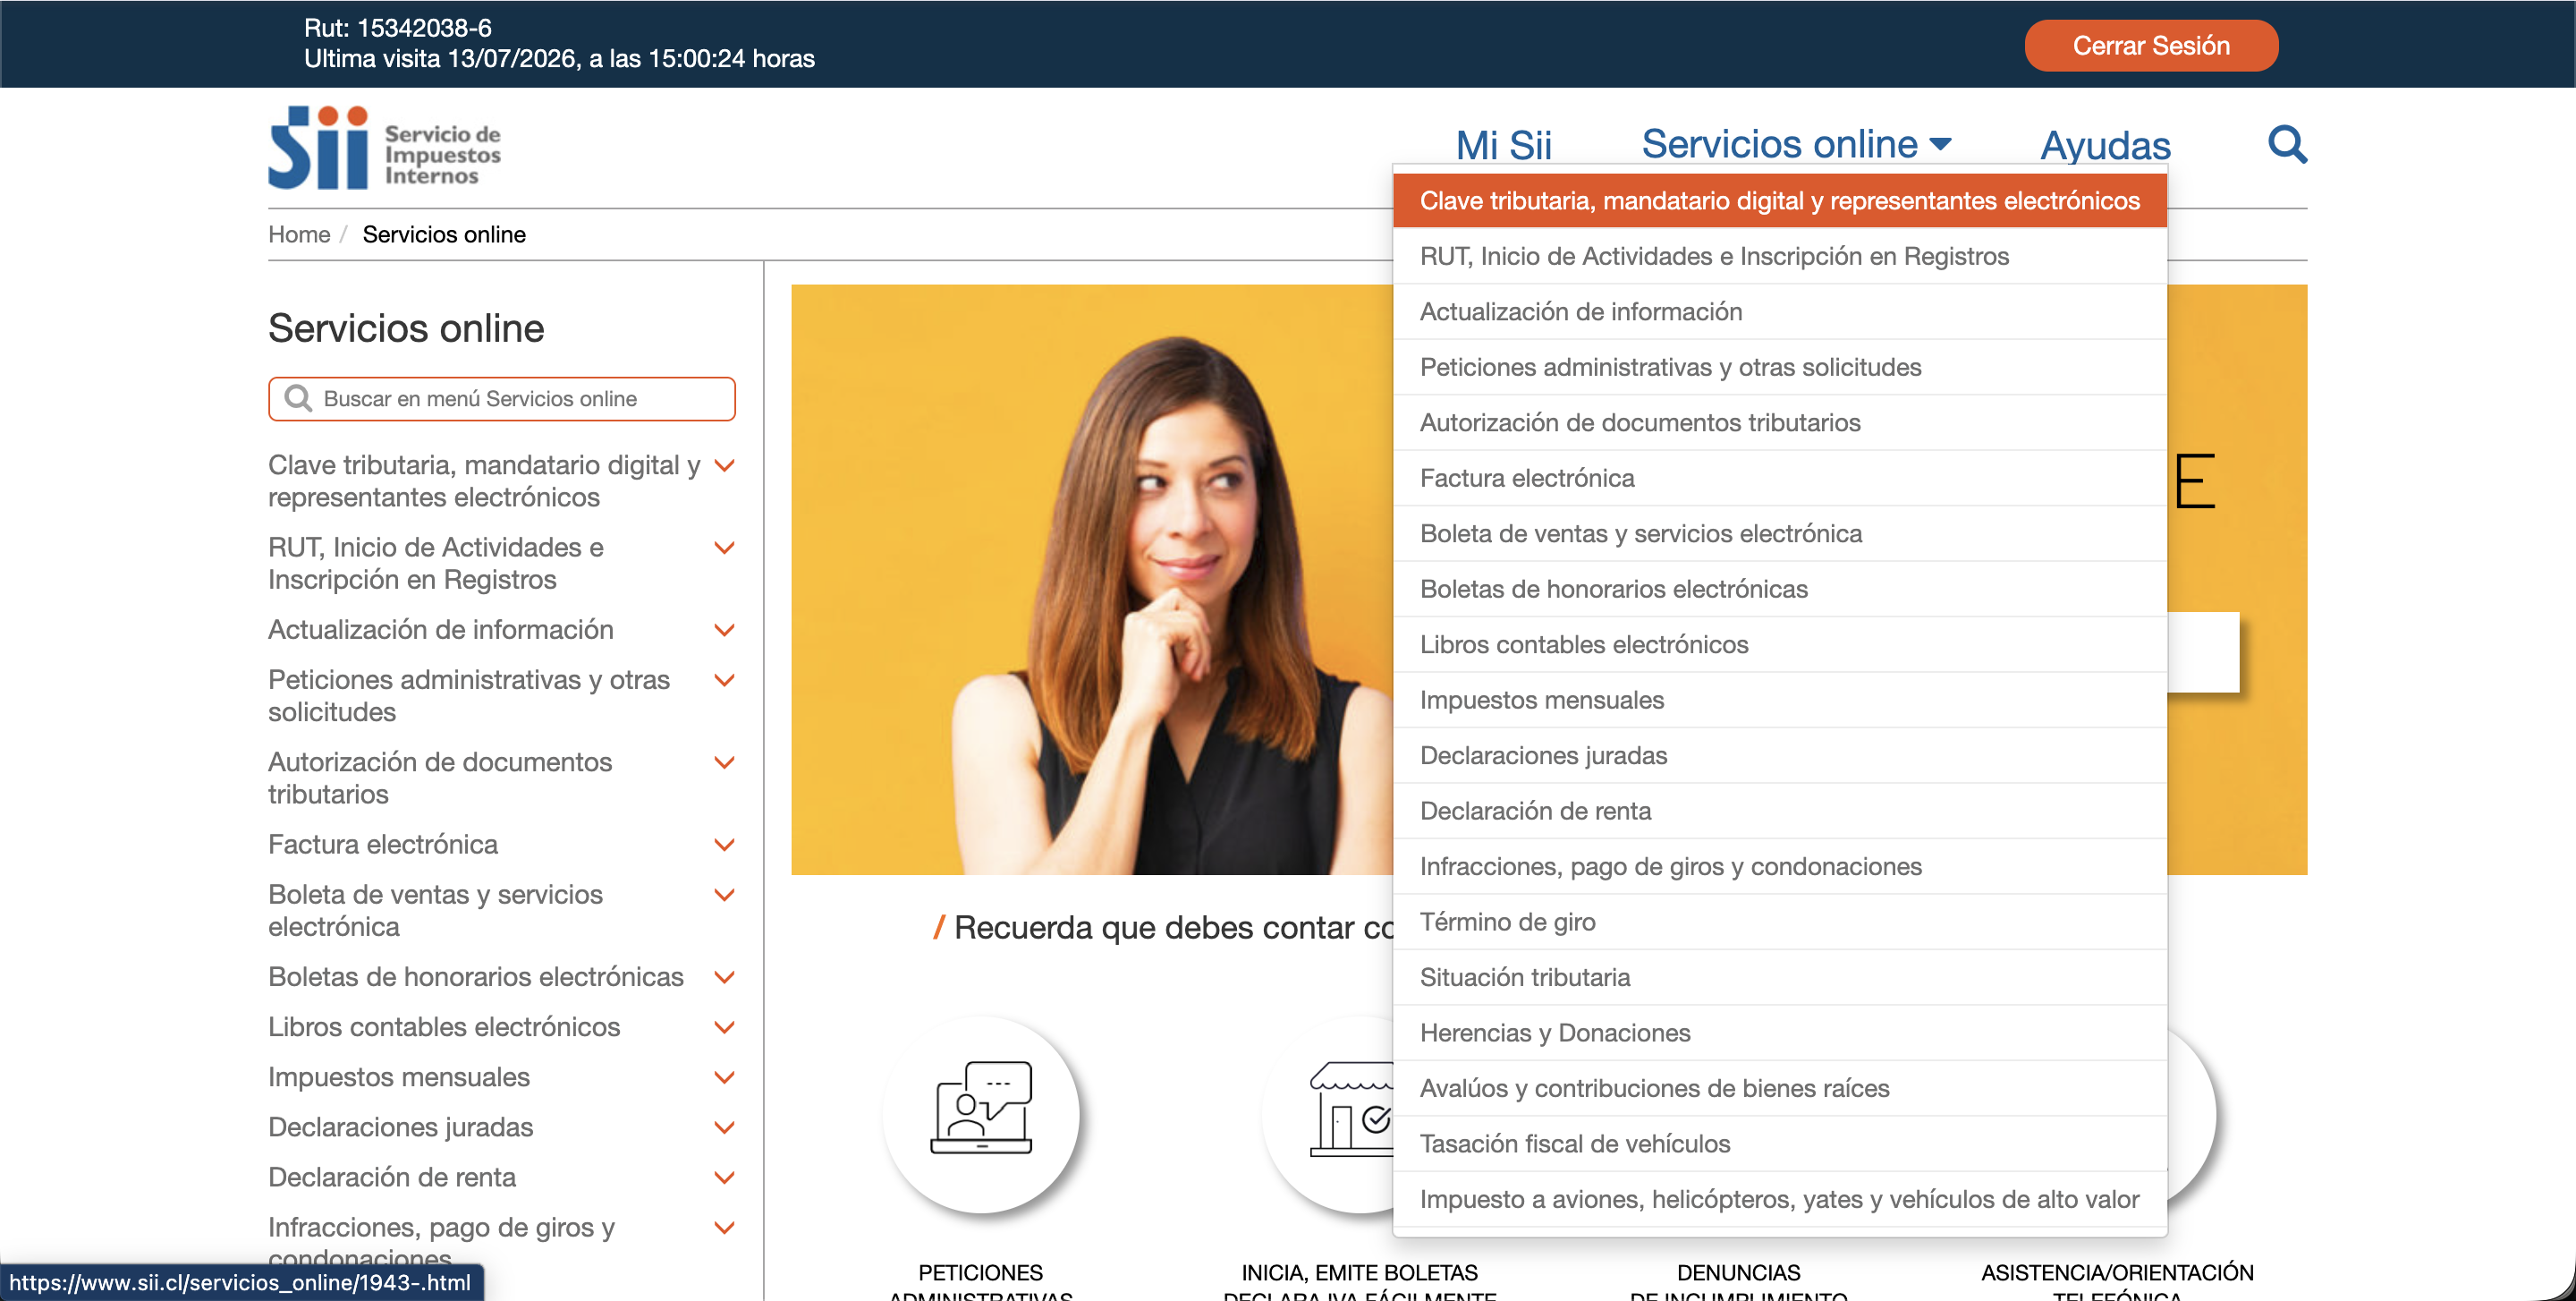Select Situación tributaria menu item

(1780, 977)
